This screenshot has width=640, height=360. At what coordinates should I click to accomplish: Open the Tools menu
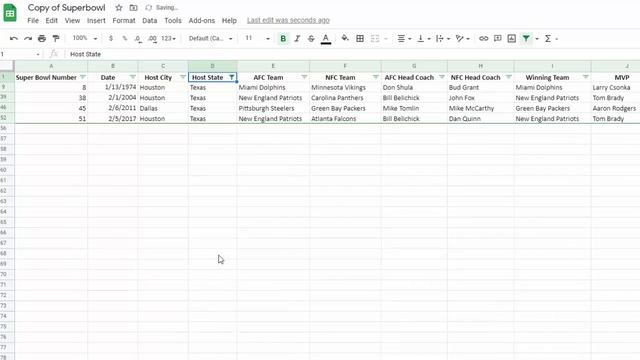pos(173,20)
